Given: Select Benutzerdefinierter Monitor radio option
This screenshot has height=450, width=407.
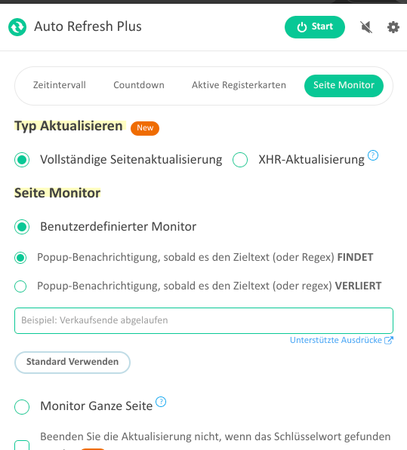Looking at the screenshot, I should tap(22, 227).
